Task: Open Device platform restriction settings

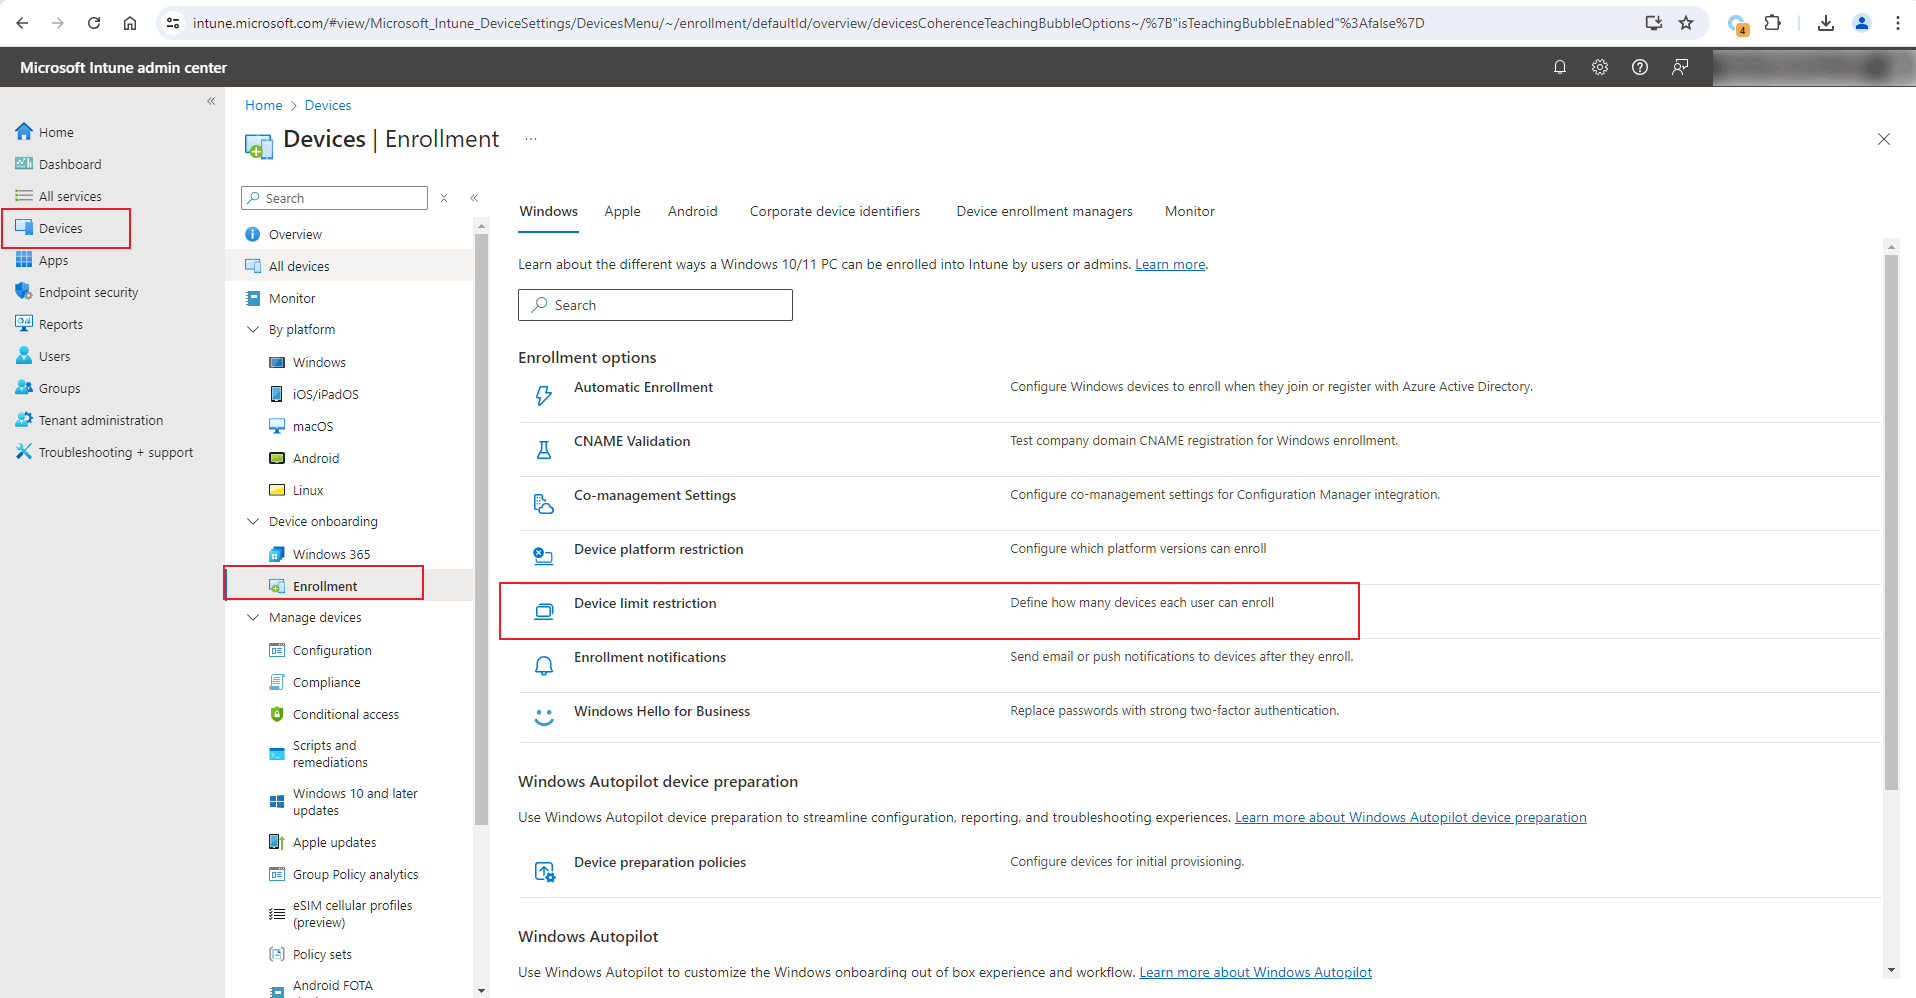Action: click(x=657, y=548)
